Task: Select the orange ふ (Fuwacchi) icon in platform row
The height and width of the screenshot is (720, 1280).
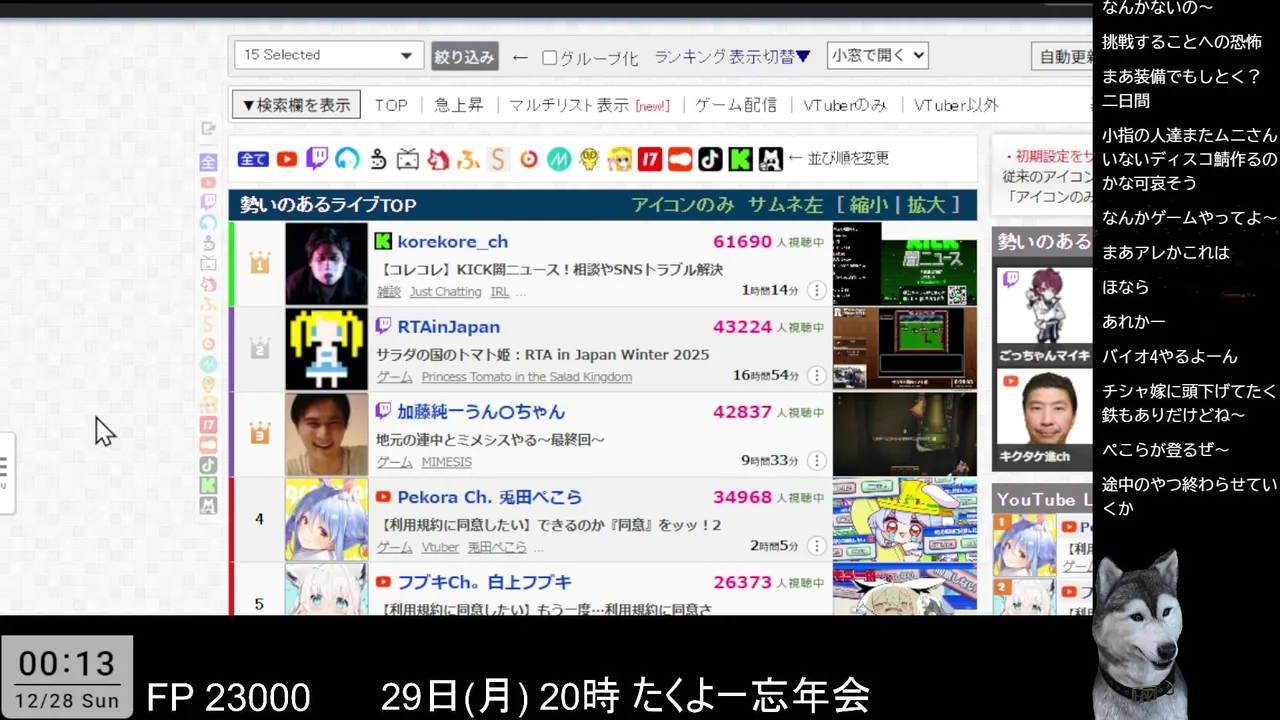Action: point(468,159)
